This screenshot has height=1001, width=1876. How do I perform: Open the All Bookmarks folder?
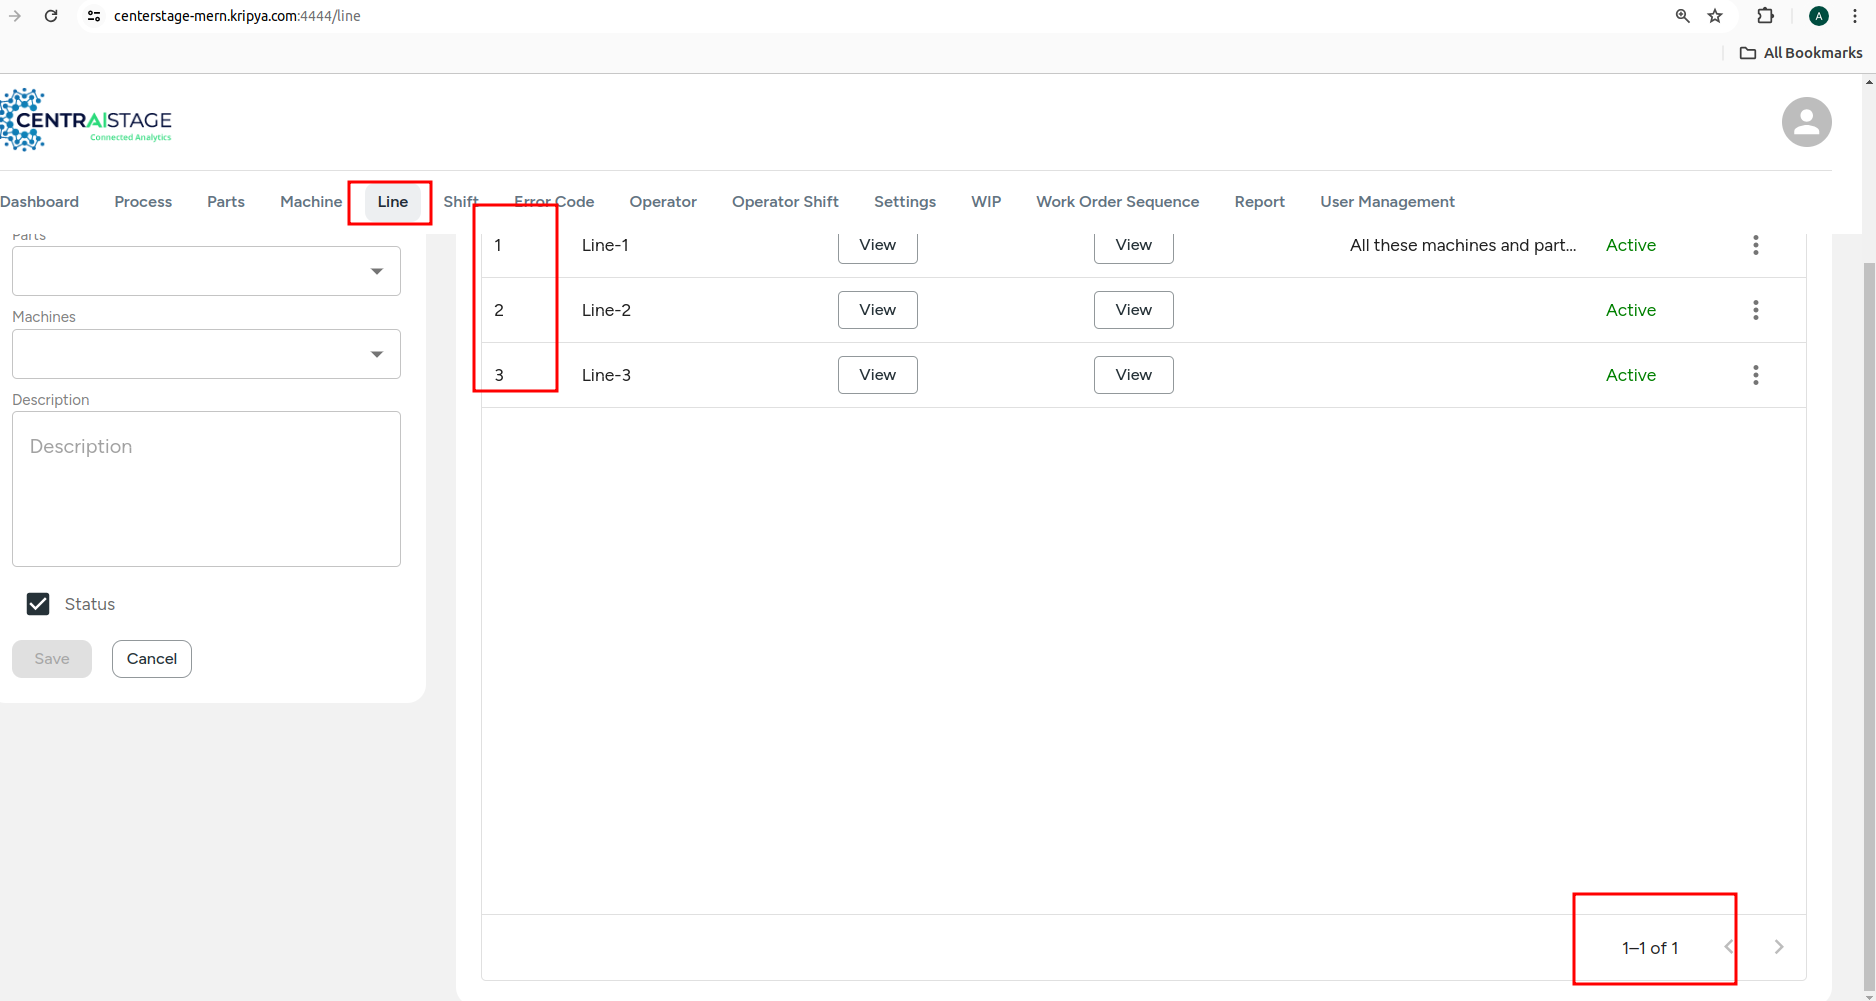coord(1801,53)
